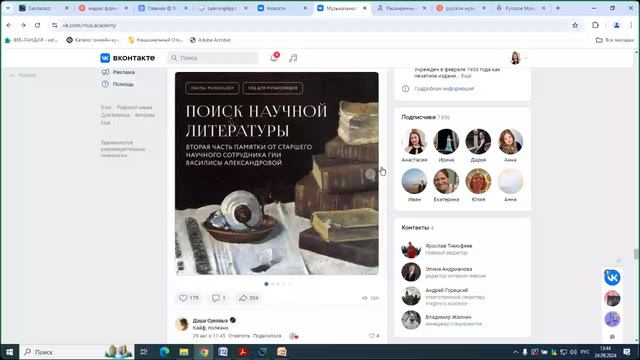The height and width of the screenshot is (360, 640).
Task: Open Microsoft Edge from the taskbar
Action: coord(164,352)
